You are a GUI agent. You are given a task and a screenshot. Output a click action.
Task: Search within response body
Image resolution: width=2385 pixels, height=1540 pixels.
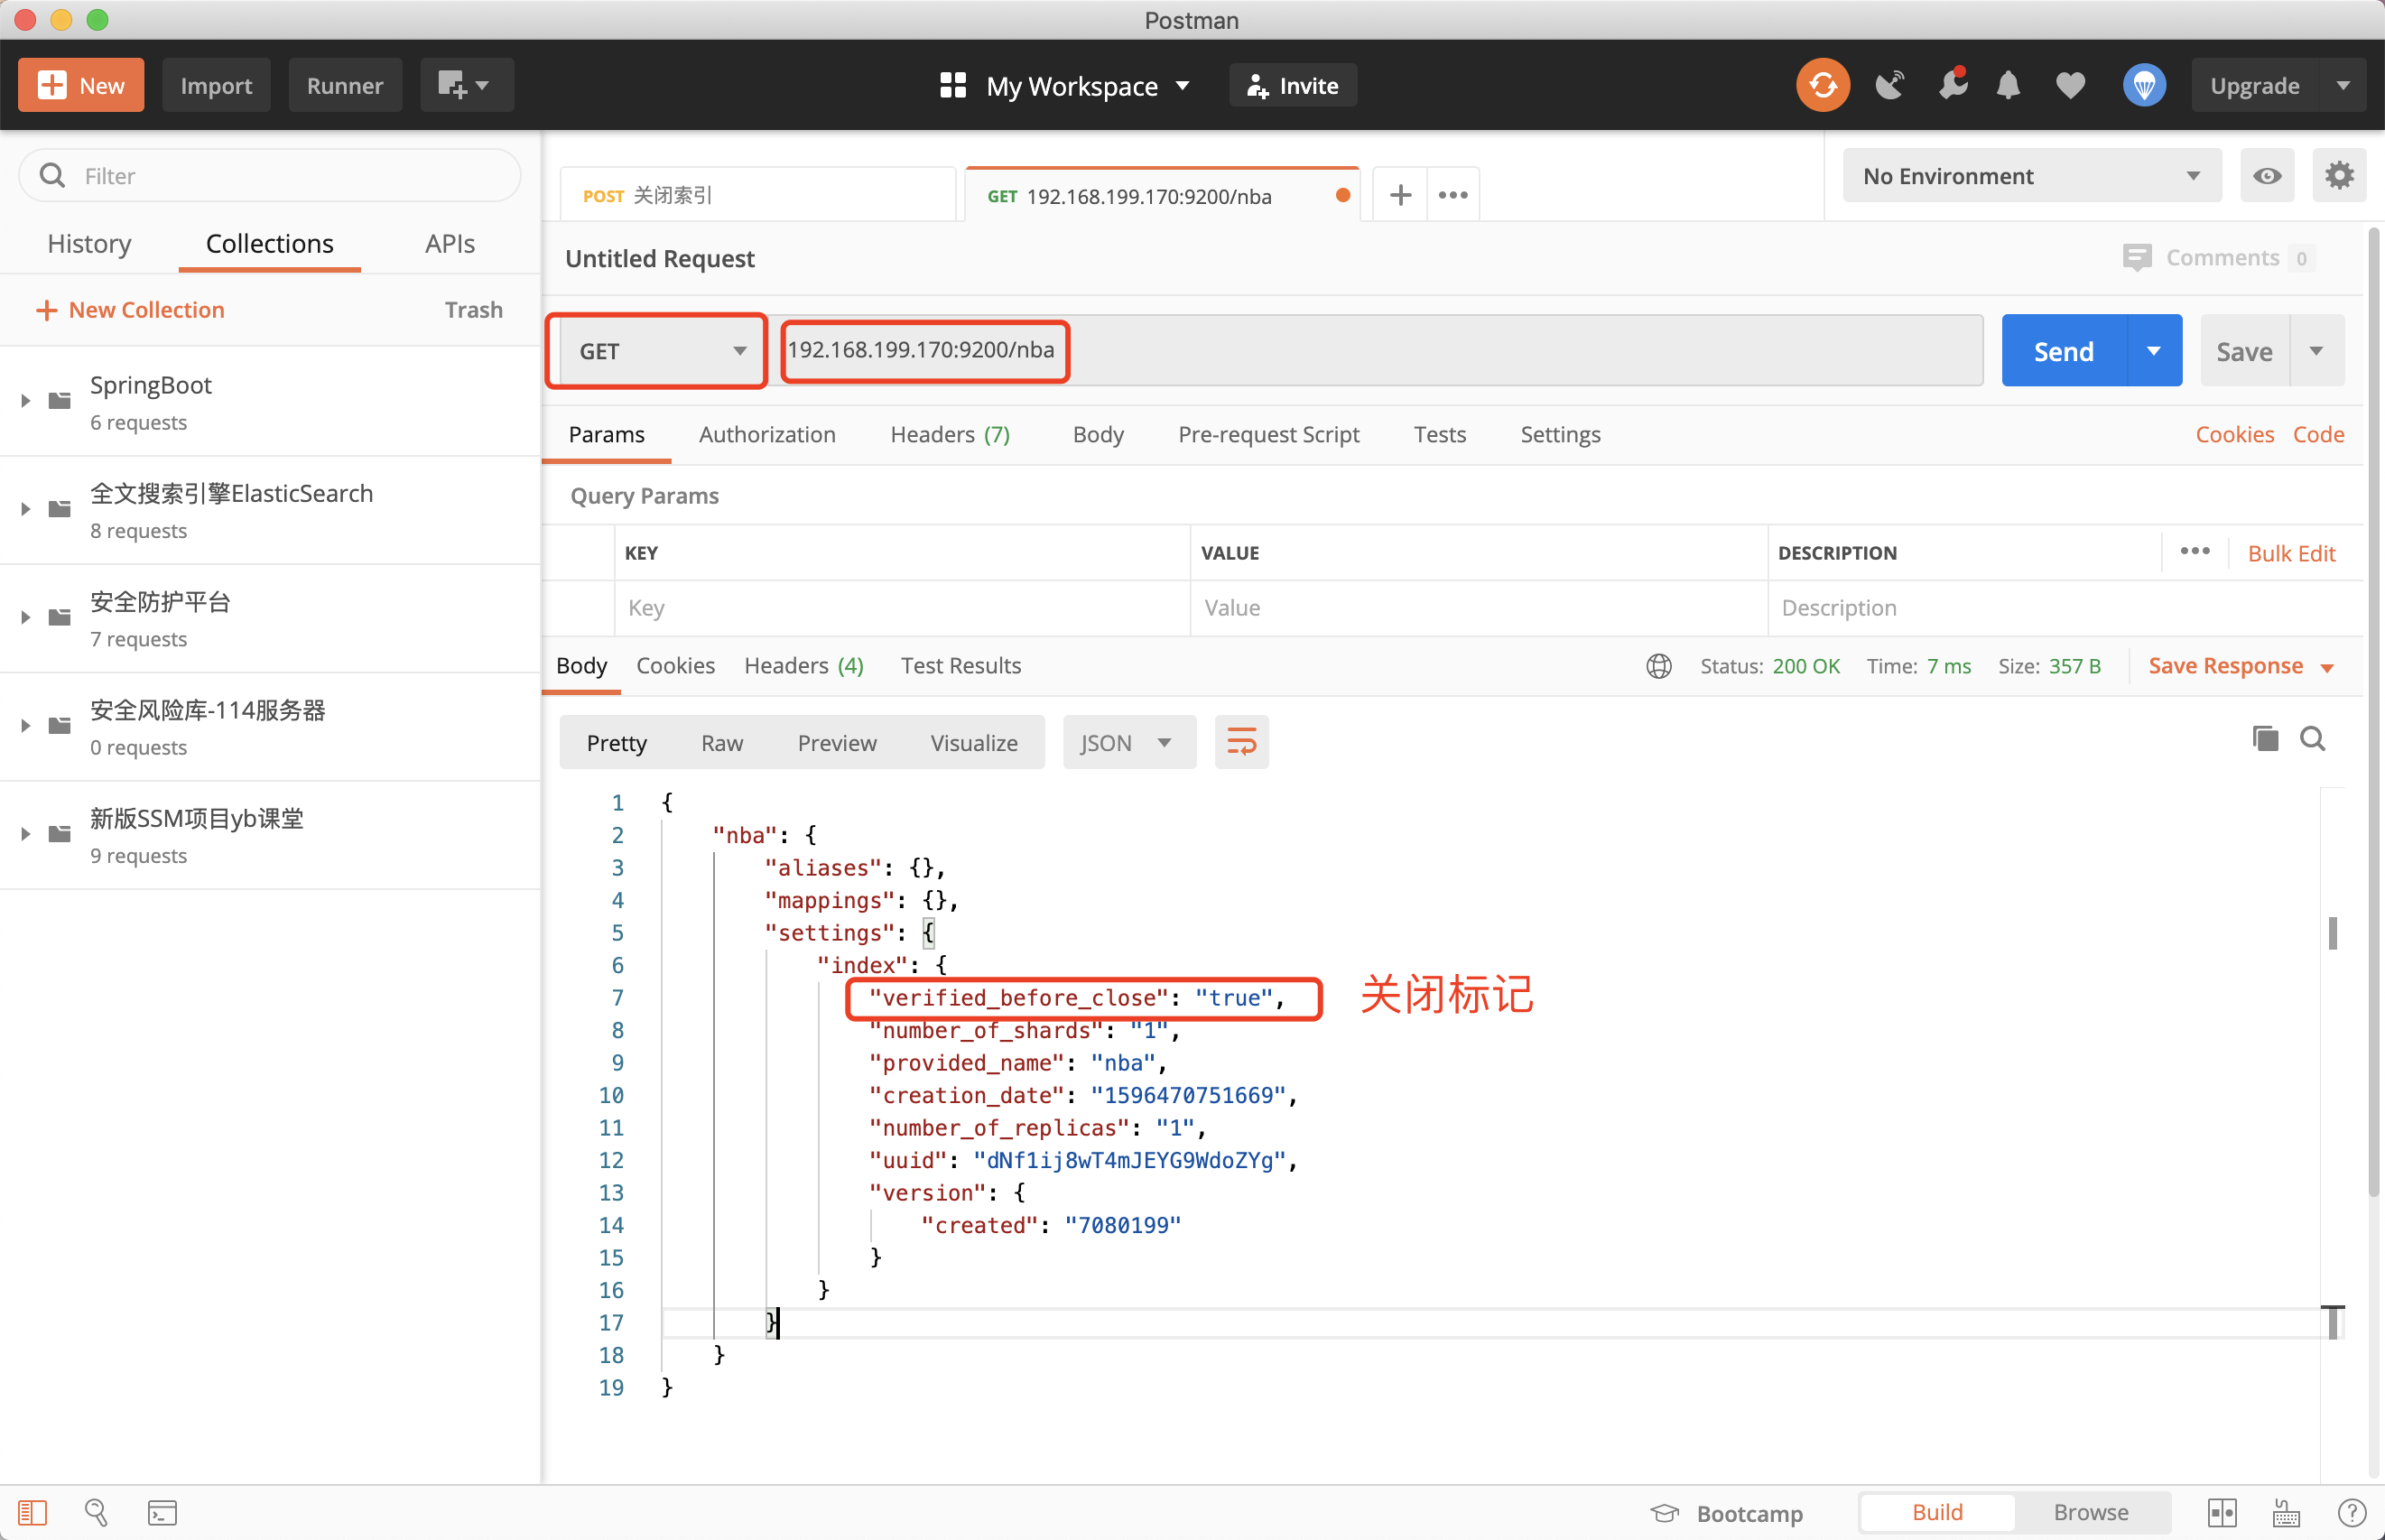coord(2312,739)
